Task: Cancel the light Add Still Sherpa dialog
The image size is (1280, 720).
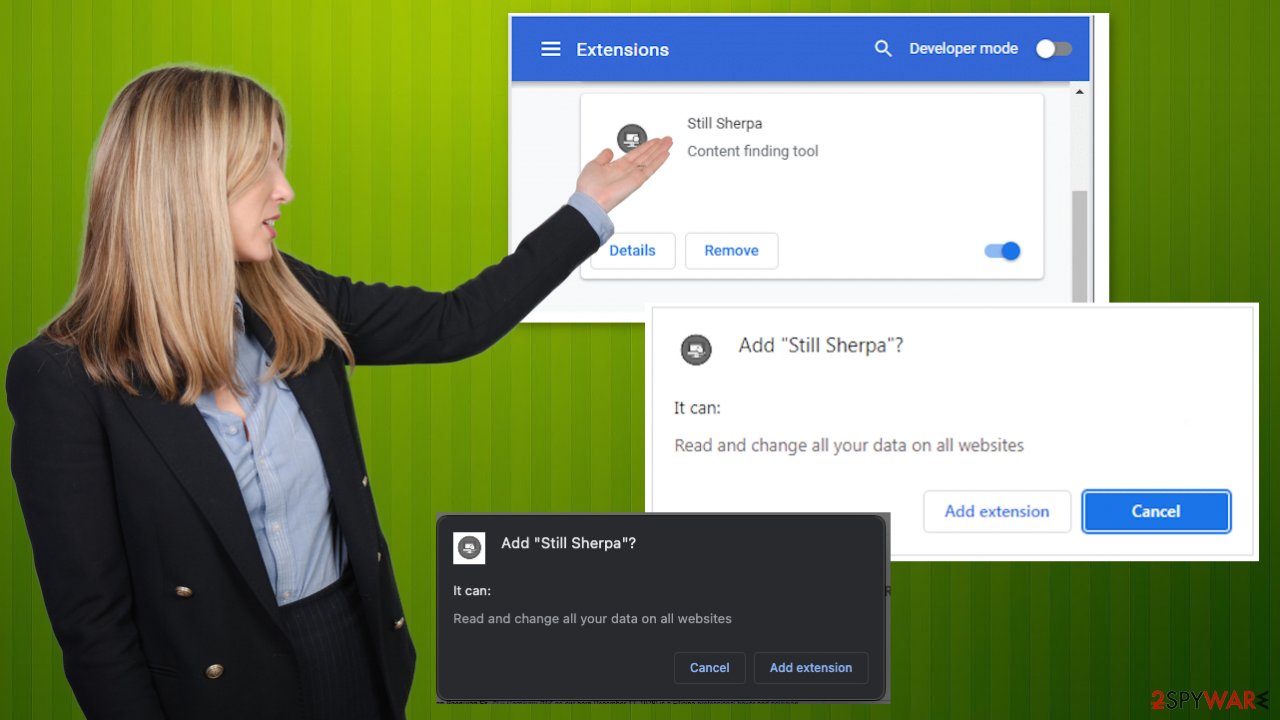Action: click(1156, 511)
